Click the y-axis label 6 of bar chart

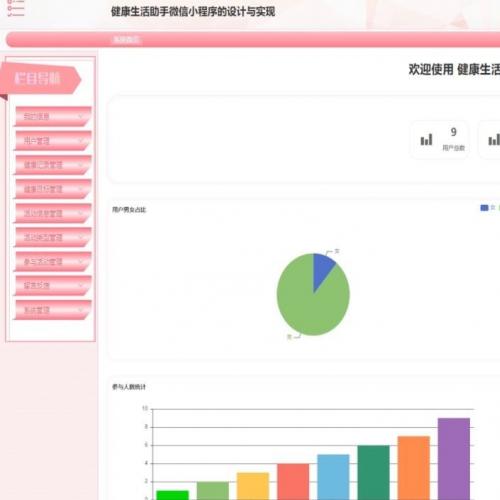[146, 445]
